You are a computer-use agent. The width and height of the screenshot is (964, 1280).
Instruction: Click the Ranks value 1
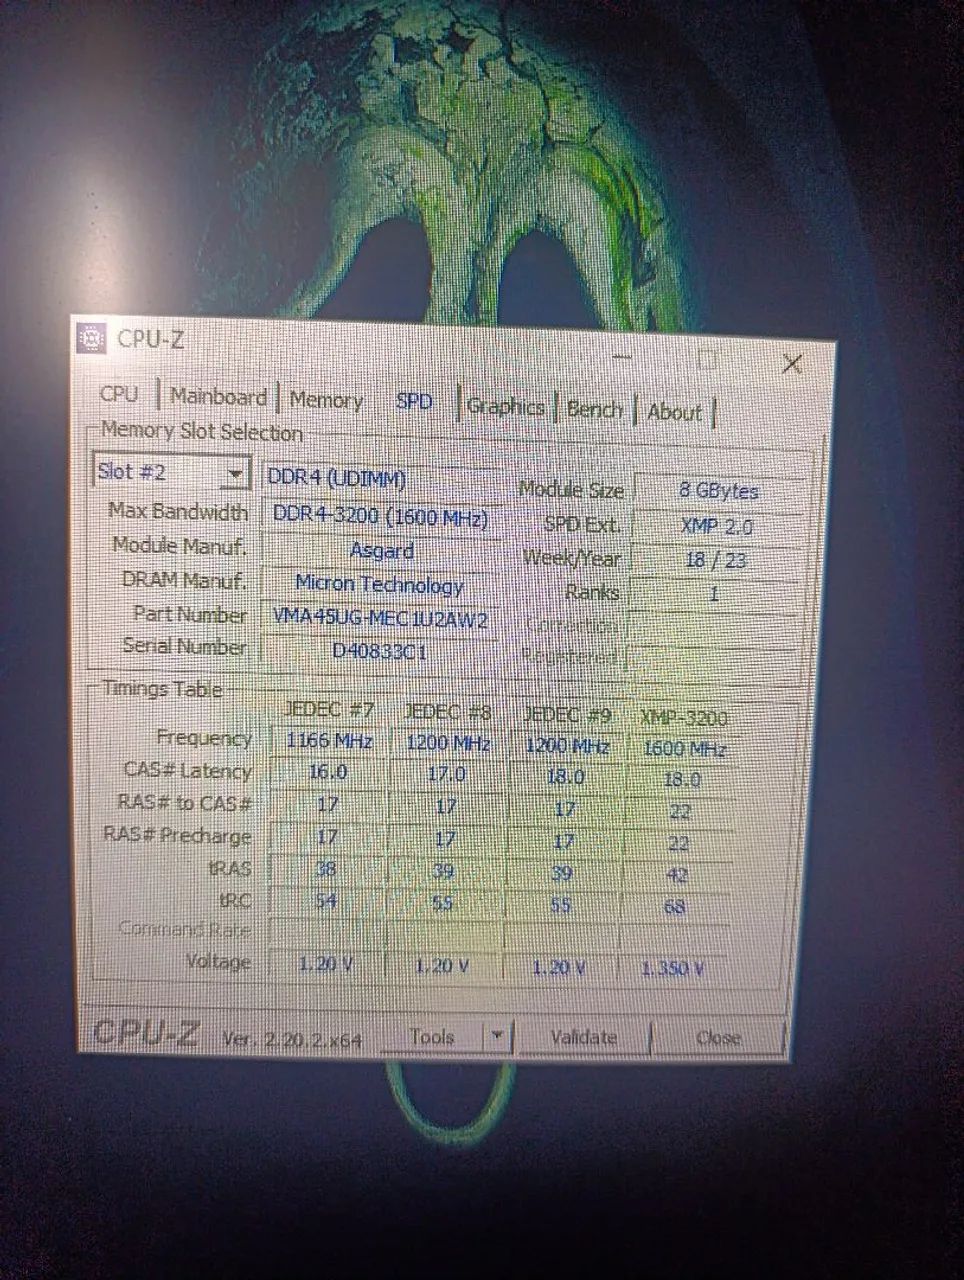click(x=714, y=594)
